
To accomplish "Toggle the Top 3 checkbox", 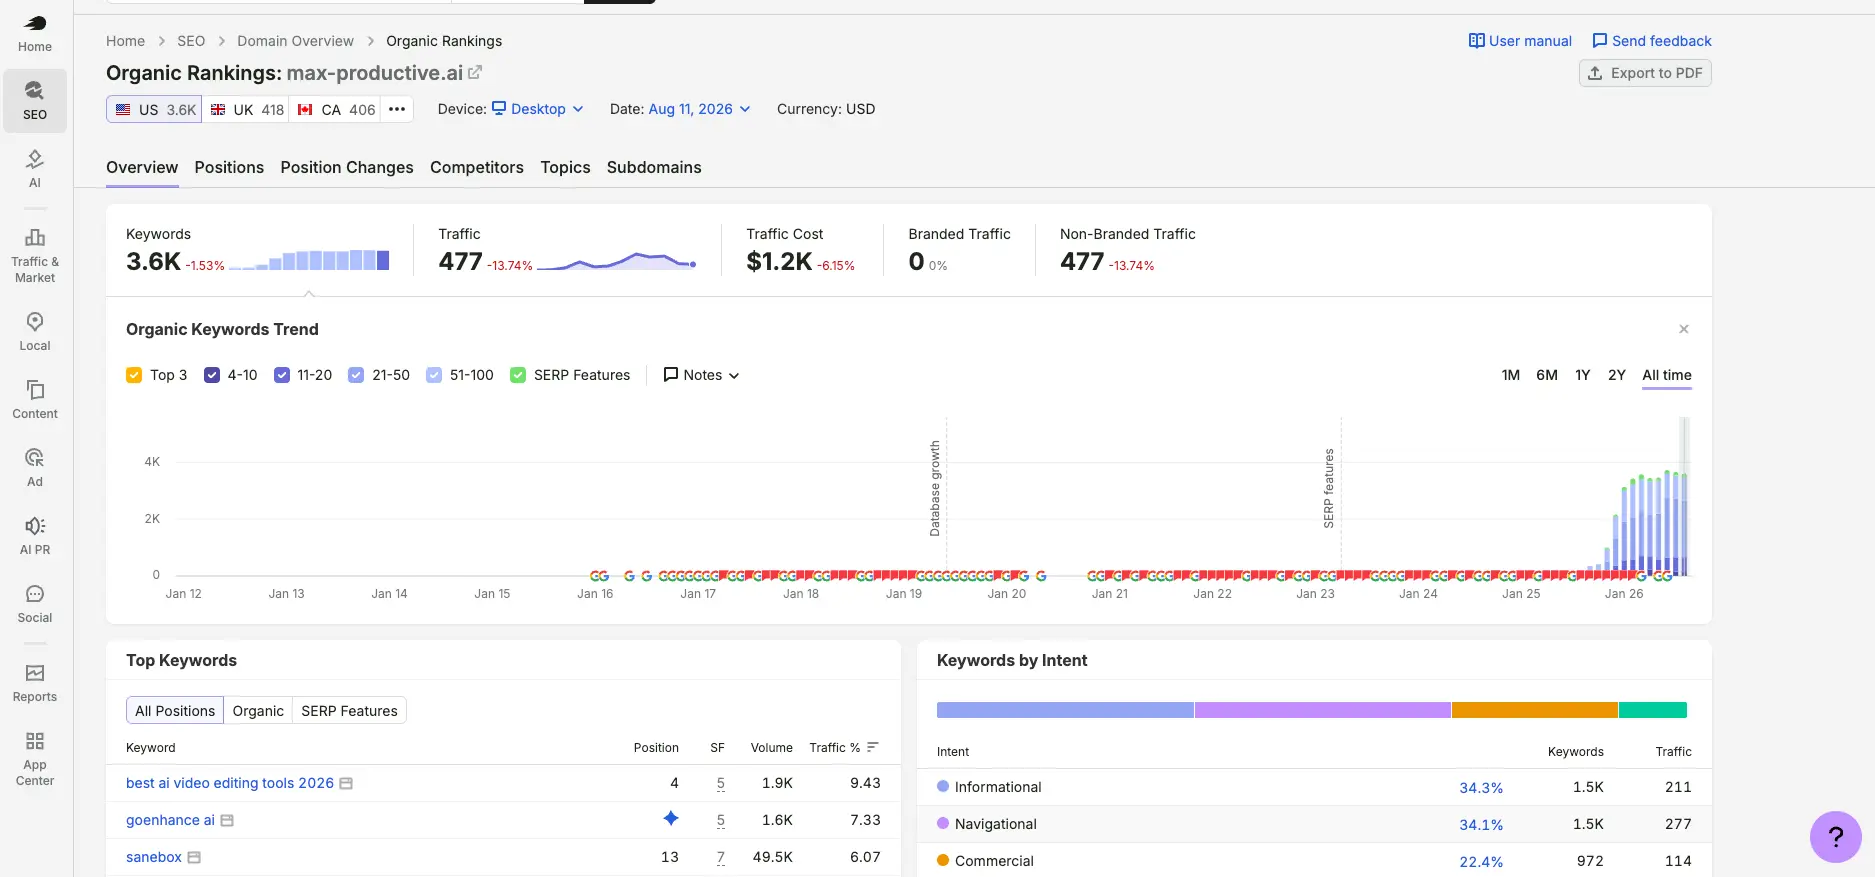I will click(134, 375).
